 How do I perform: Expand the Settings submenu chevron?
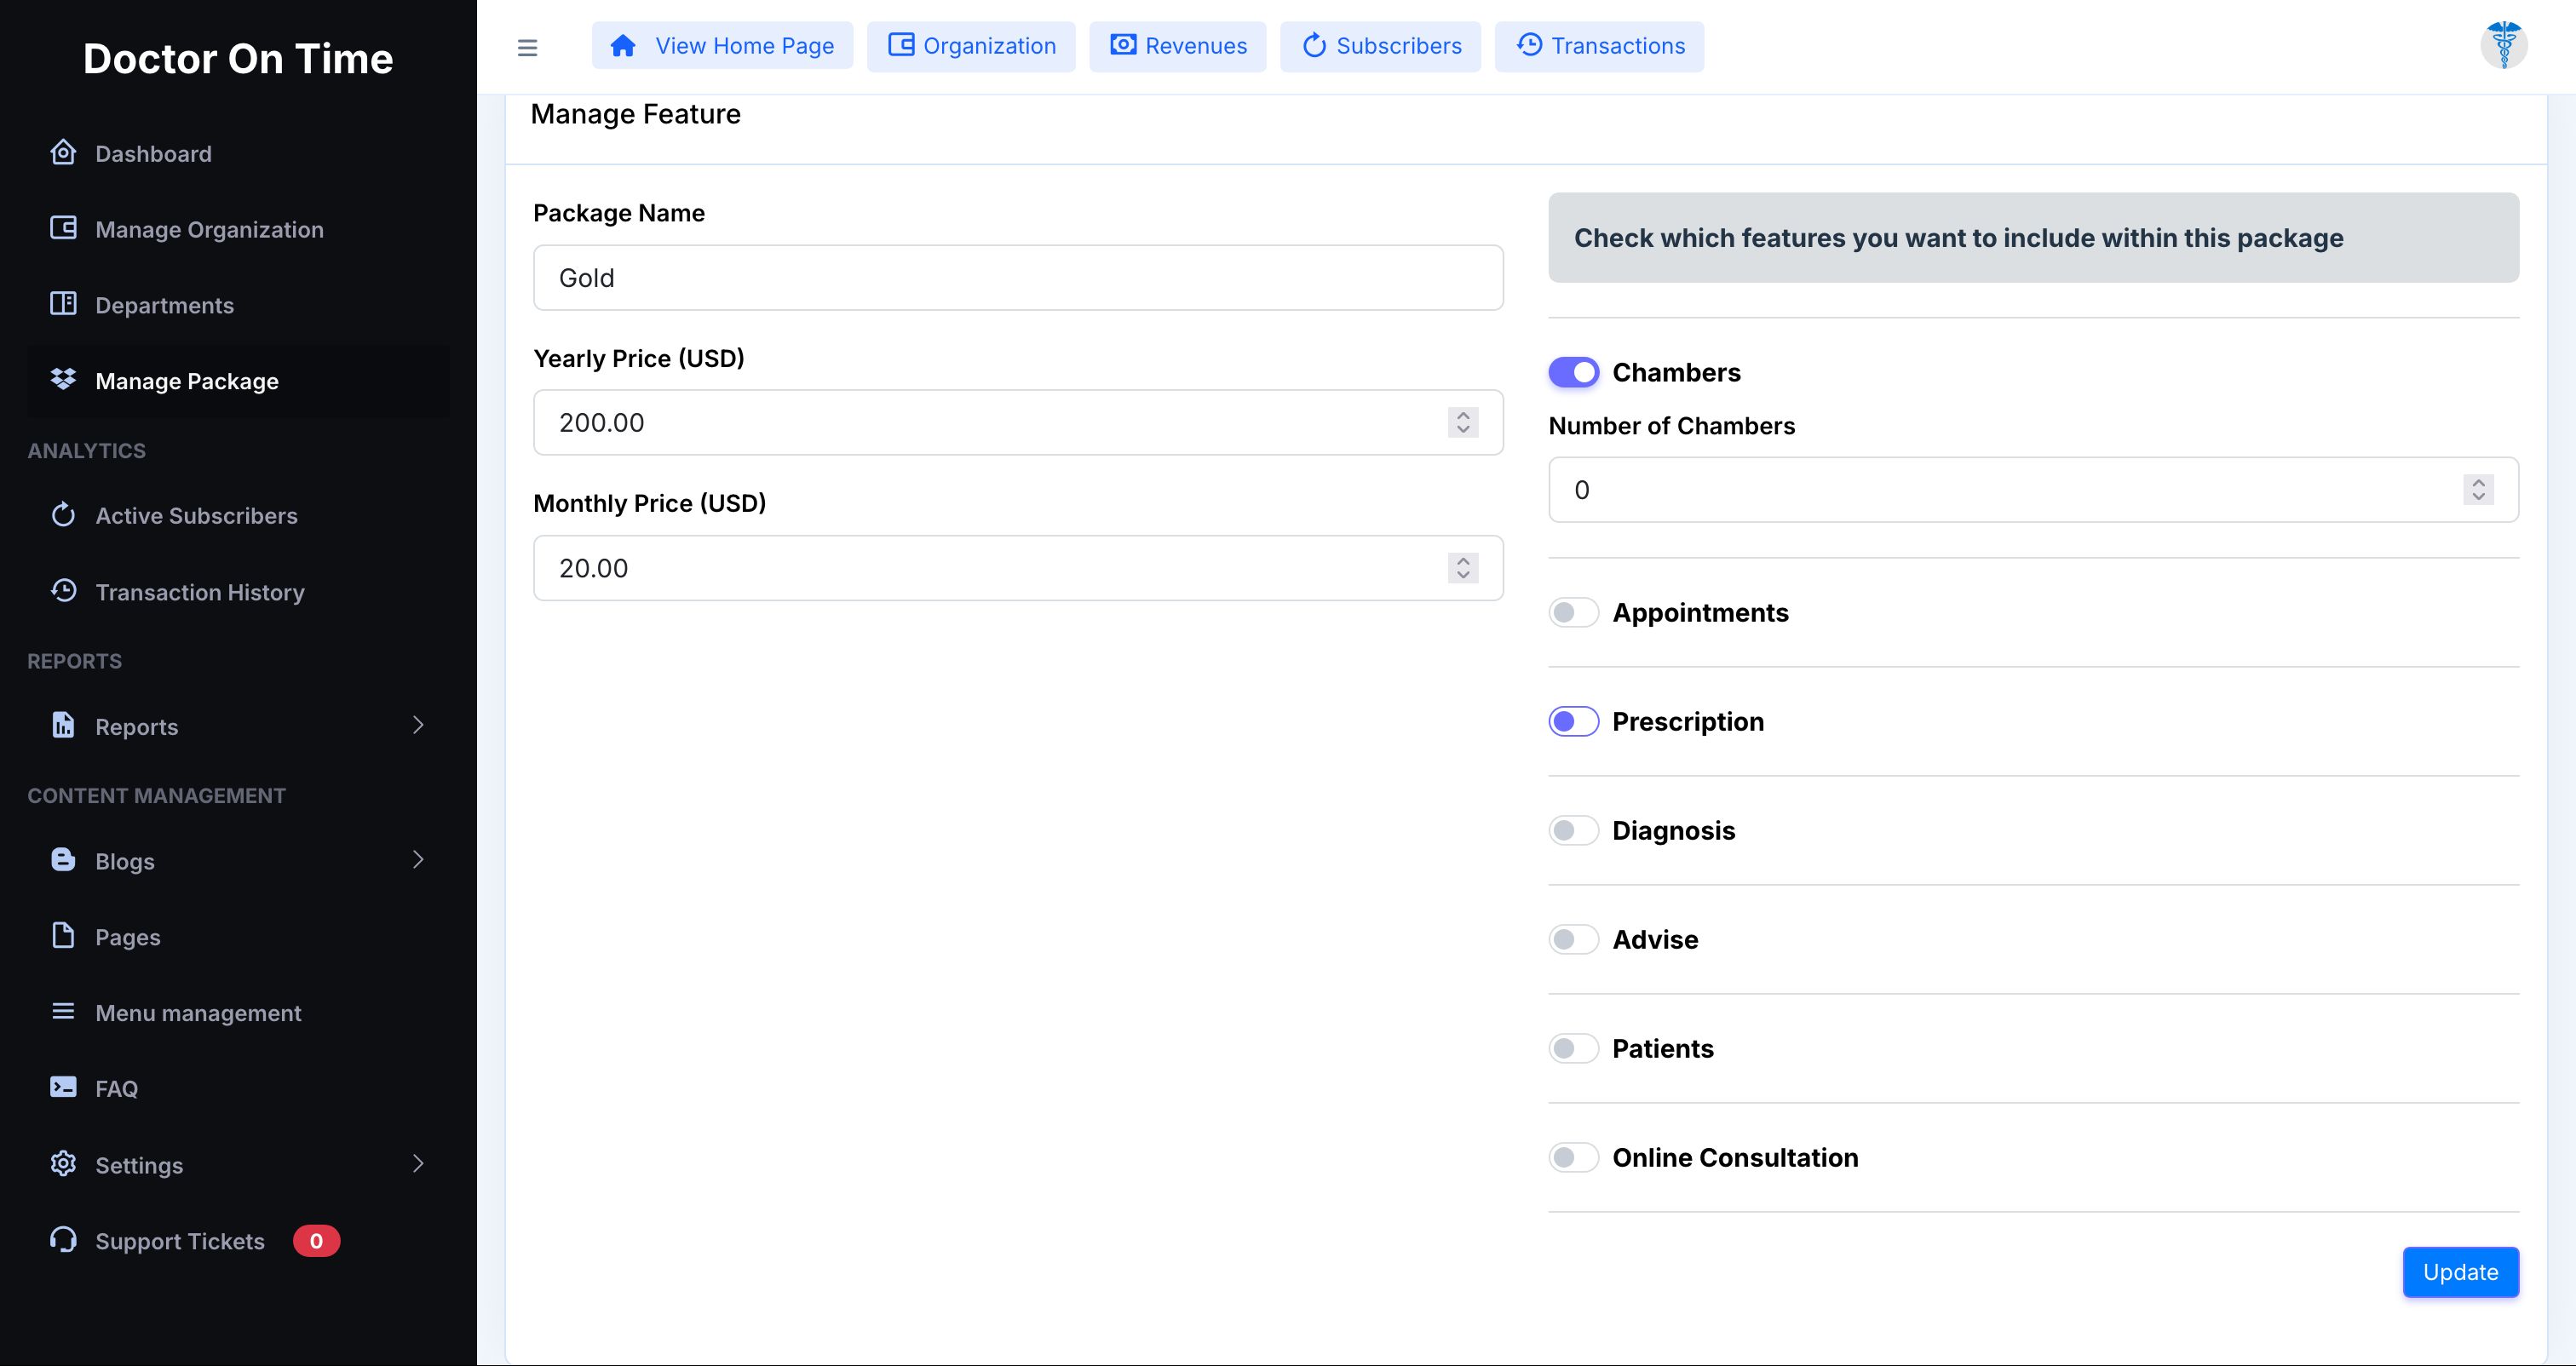coord(418,1163)
